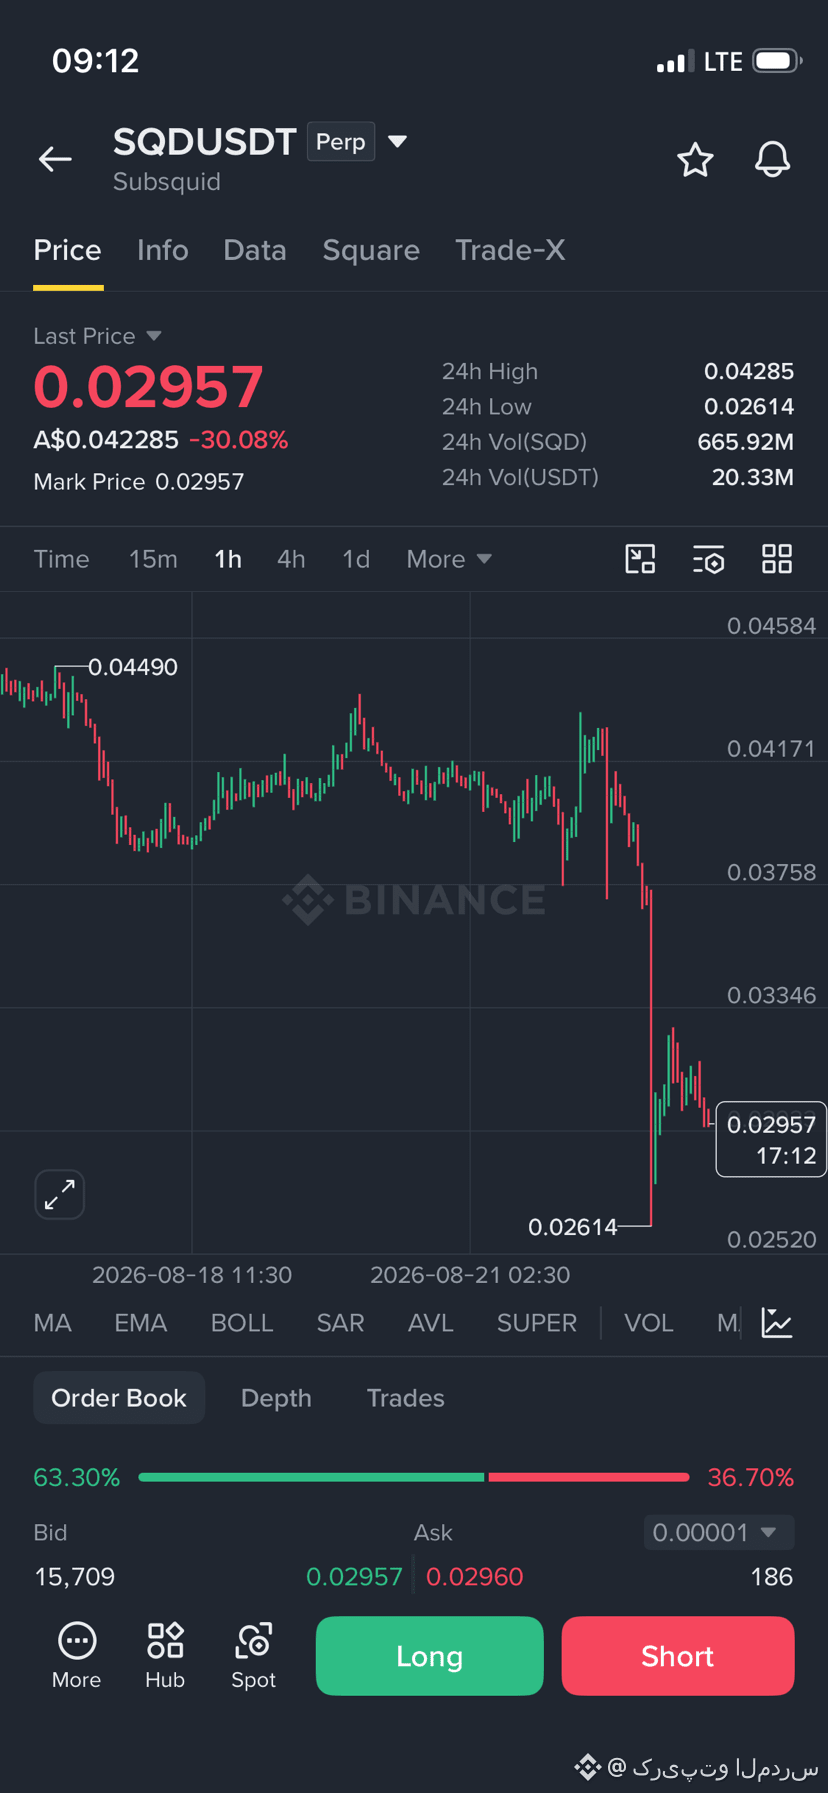
Task: Open indicator settings chart icon
Action: click(x=777, y=1323)
